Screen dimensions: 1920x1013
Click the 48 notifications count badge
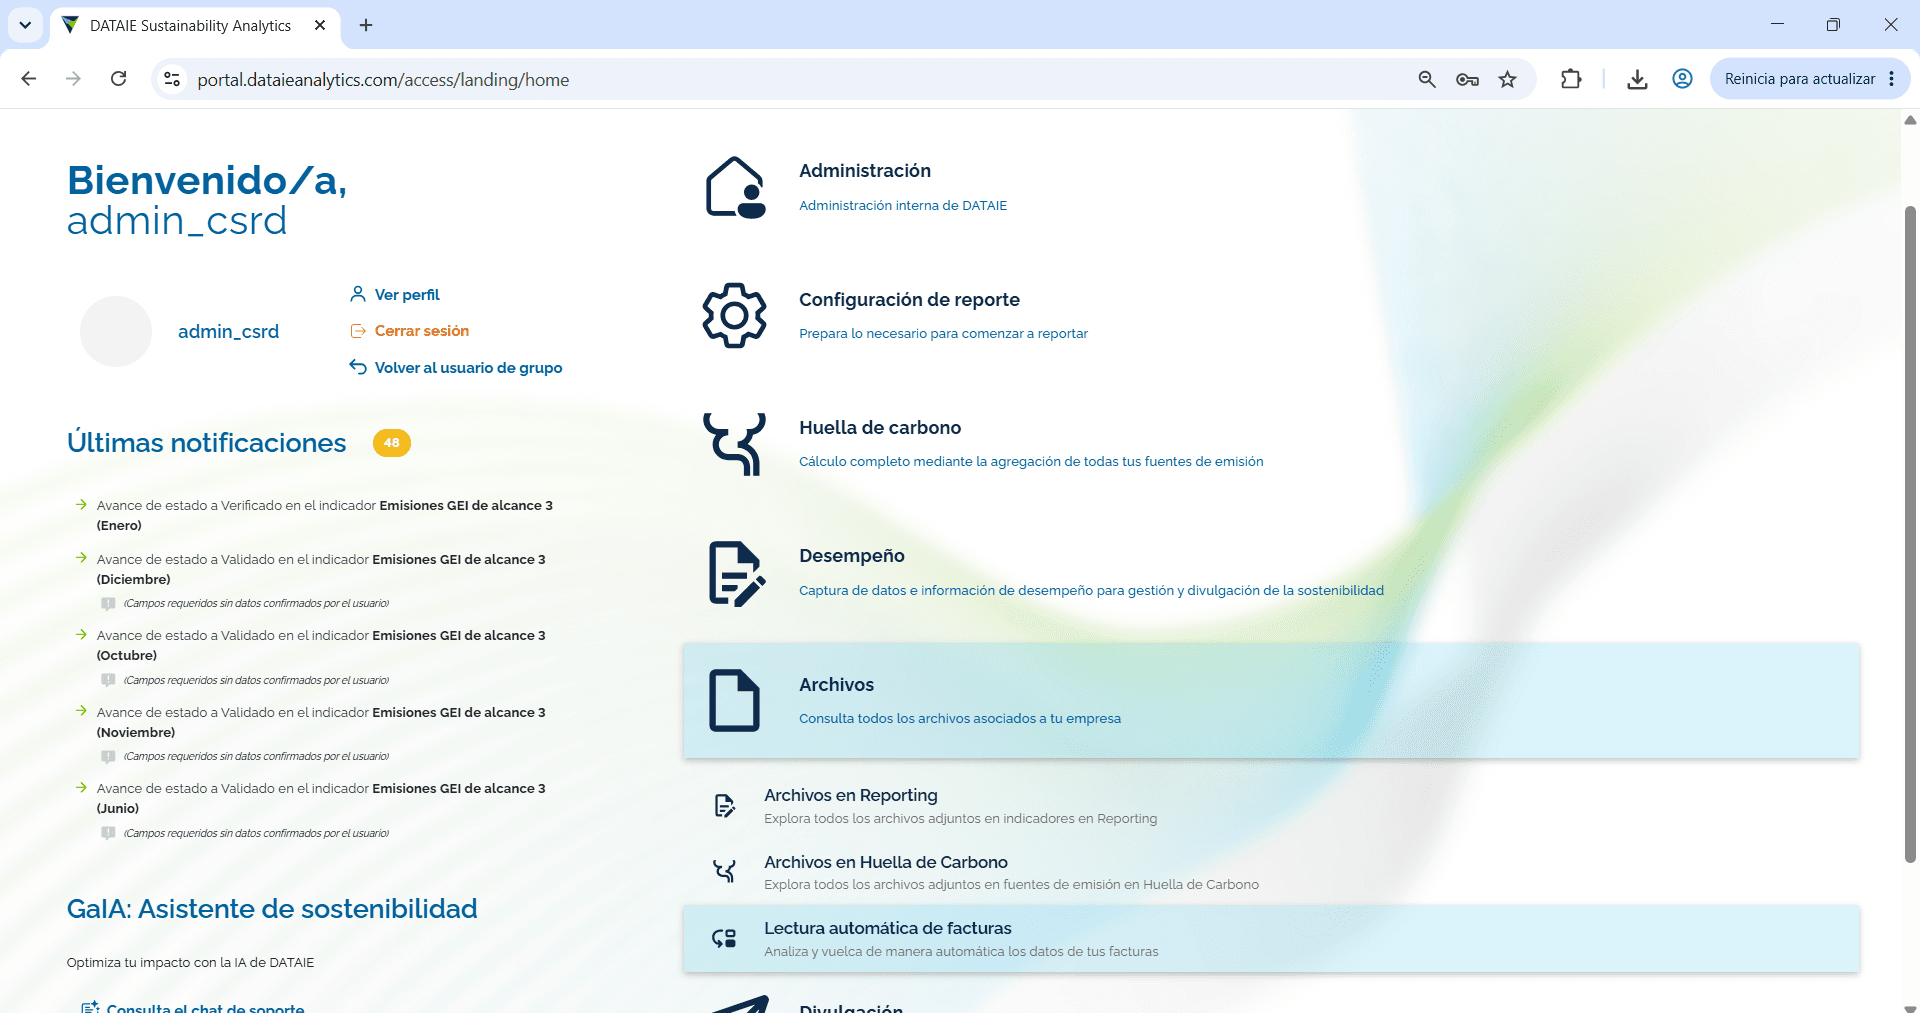pyautogui.click(x=392, y=442)
